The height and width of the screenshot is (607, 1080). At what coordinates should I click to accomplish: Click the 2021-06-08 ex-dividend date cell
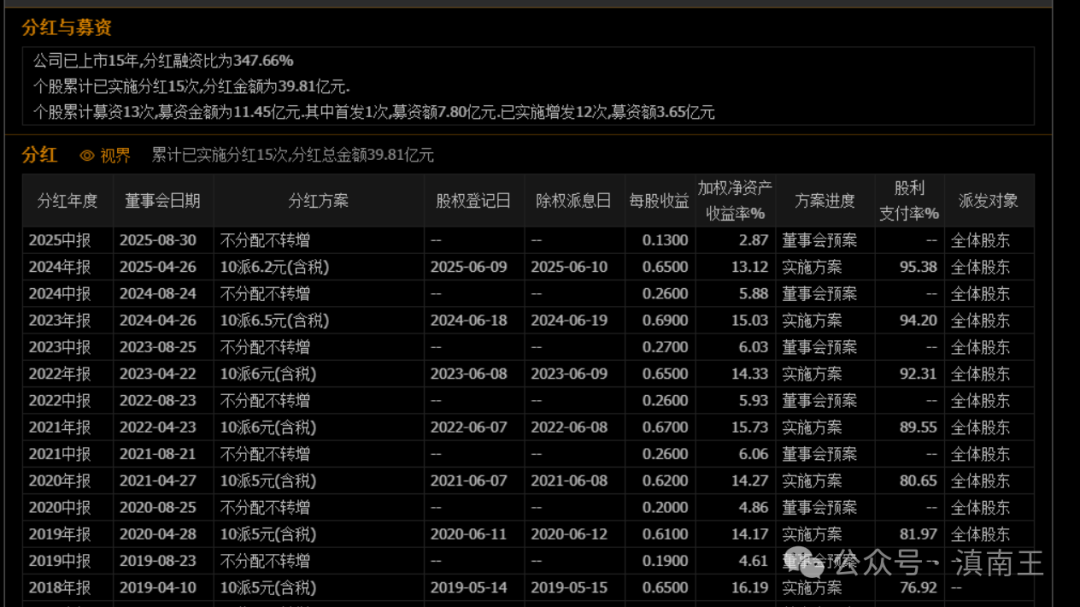coord(574,481)
